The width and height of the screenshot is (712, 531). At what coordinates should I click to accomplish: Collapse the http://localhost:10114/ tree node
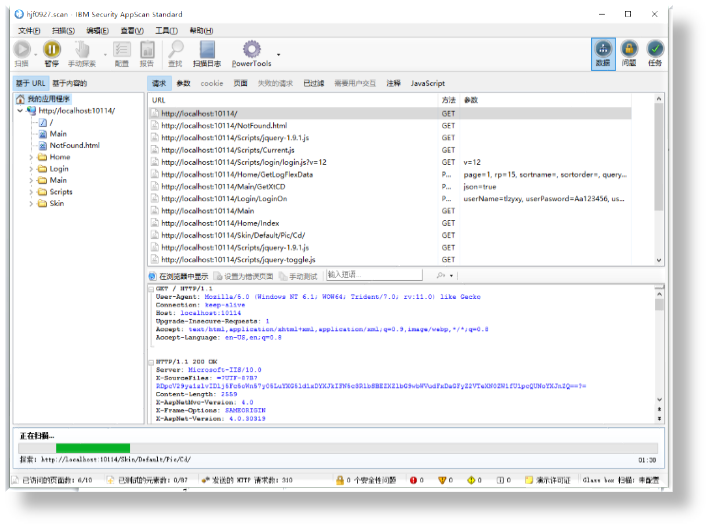pos(20,110)
